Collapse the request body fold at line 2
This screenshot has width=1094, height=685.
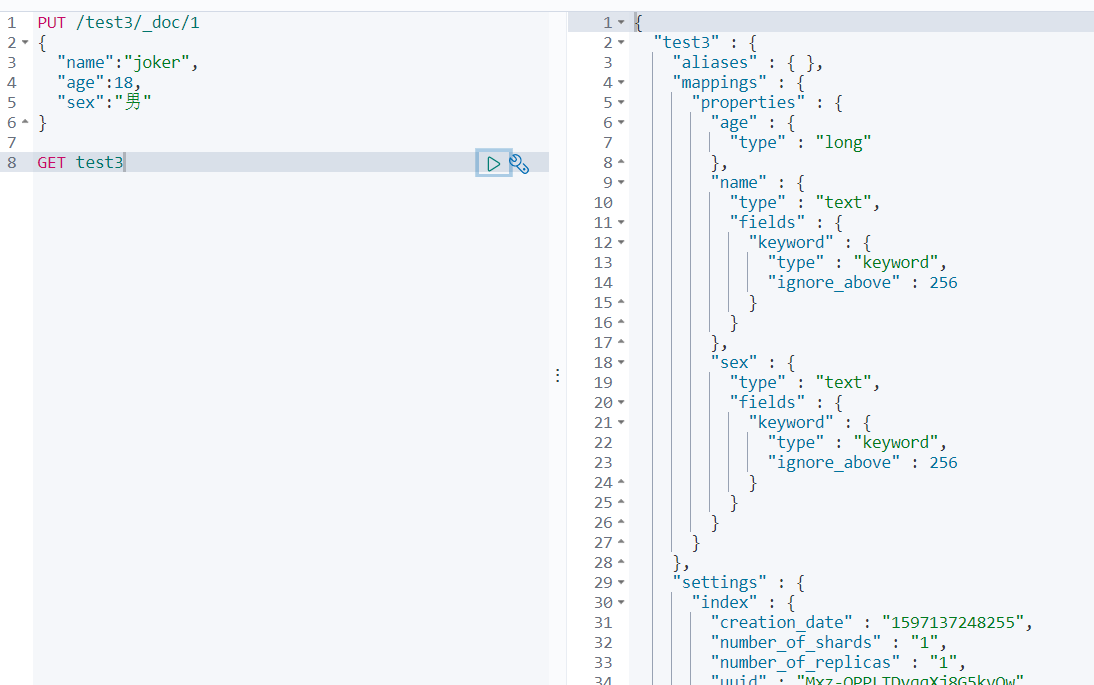click(25, 43)
